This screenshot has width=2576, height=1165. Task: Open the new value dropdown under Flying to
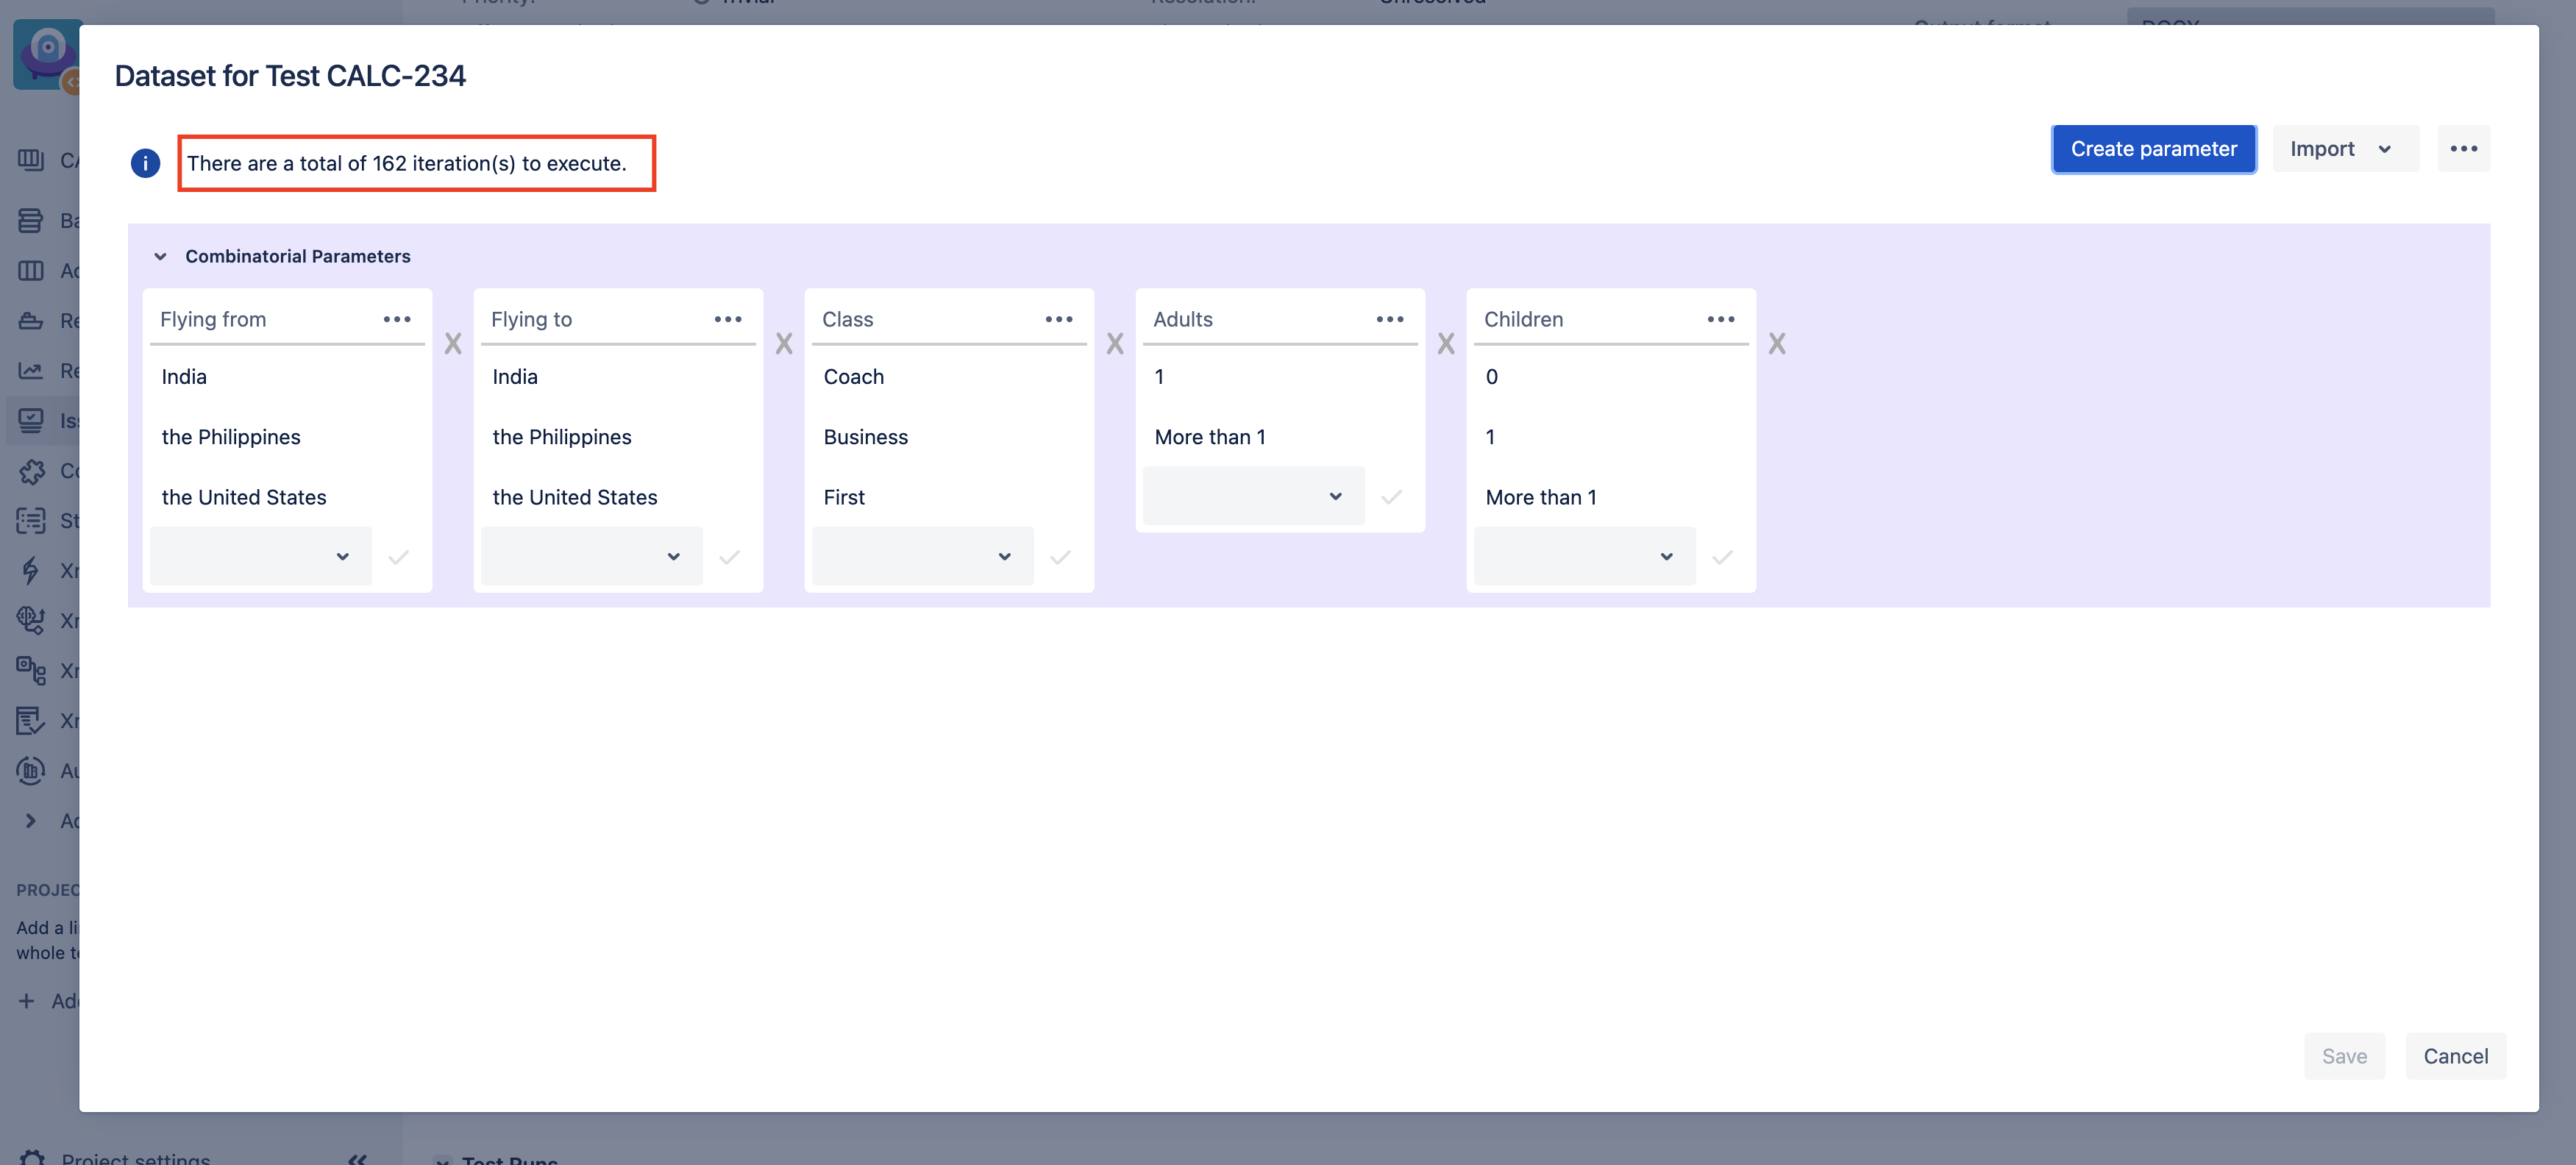click(x=592, y=556)
